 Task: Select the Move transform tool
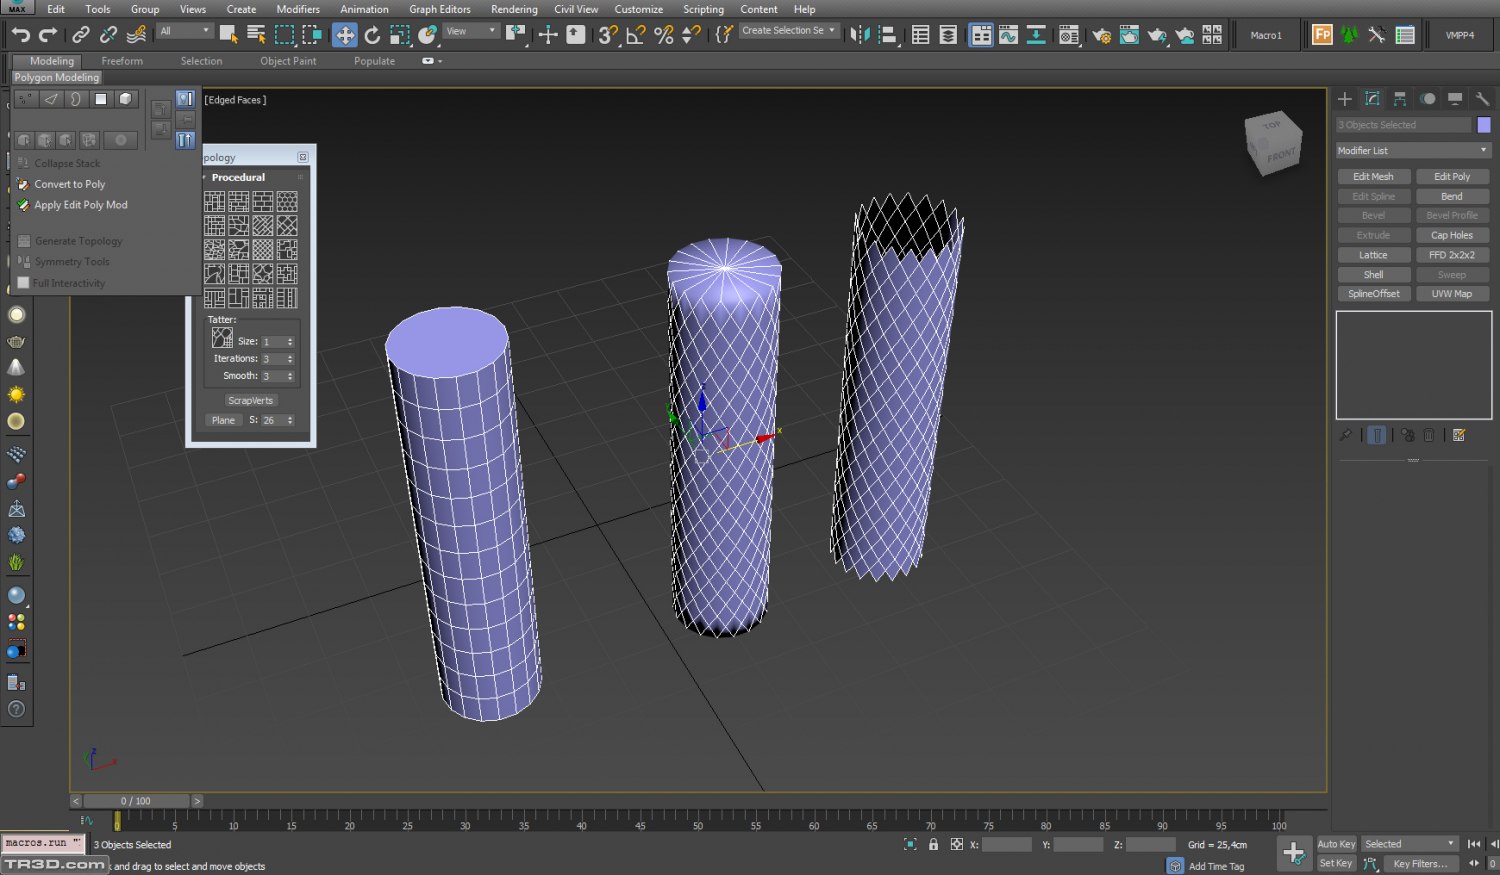344,35
